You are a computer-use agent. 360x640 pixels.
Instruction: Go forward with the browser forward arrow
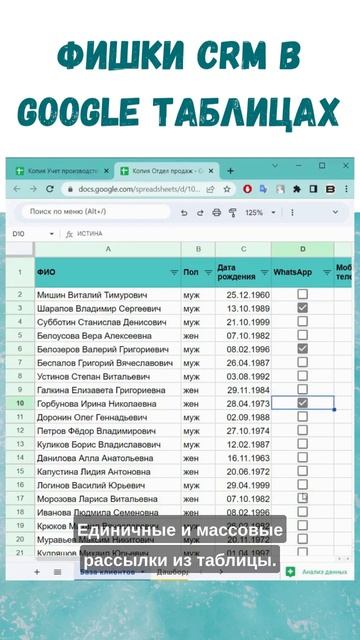coord(33,189)
